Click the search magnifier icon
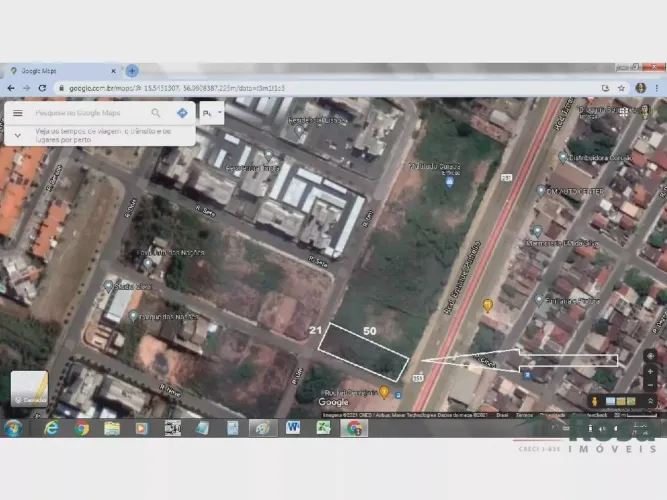The height and width of the screenshot is (500, 667). (x=156, y=113)
